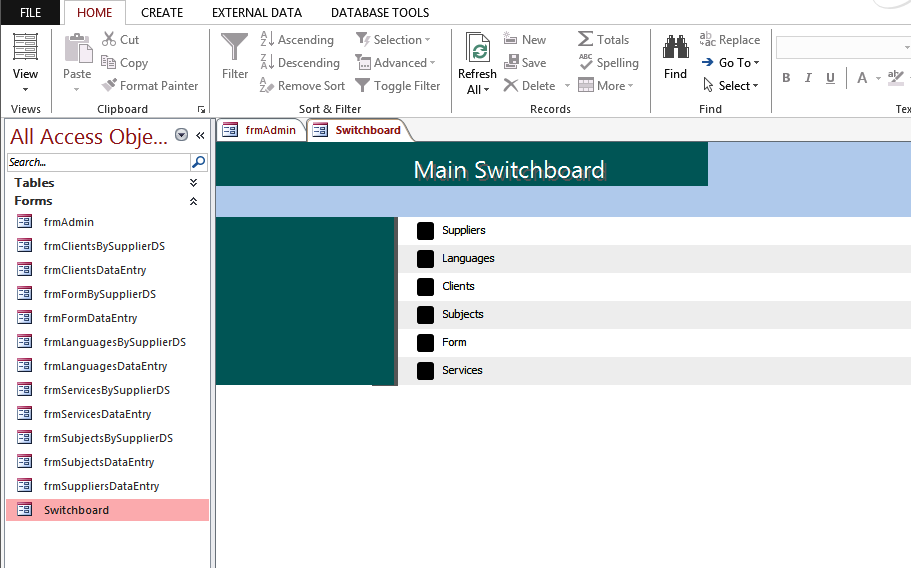Sort records Descending
Screen dimensions: 911x568
[x=300, y=63]
